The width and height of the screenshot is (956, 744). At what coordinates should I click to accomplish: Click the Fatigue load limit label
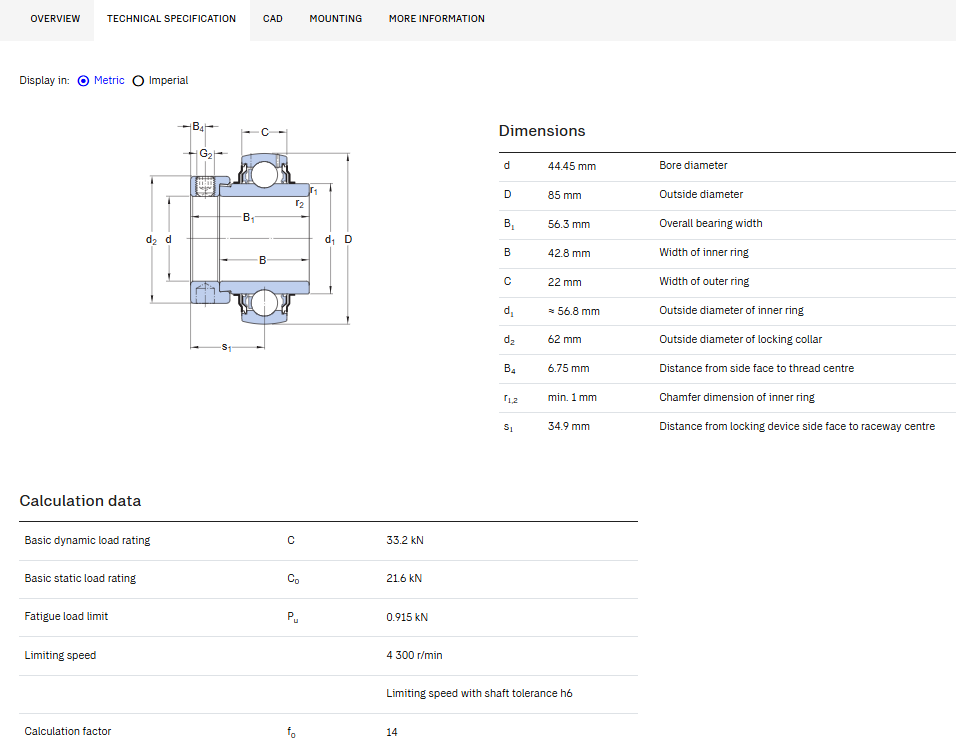pyautogui.click(x=66, y=617)
